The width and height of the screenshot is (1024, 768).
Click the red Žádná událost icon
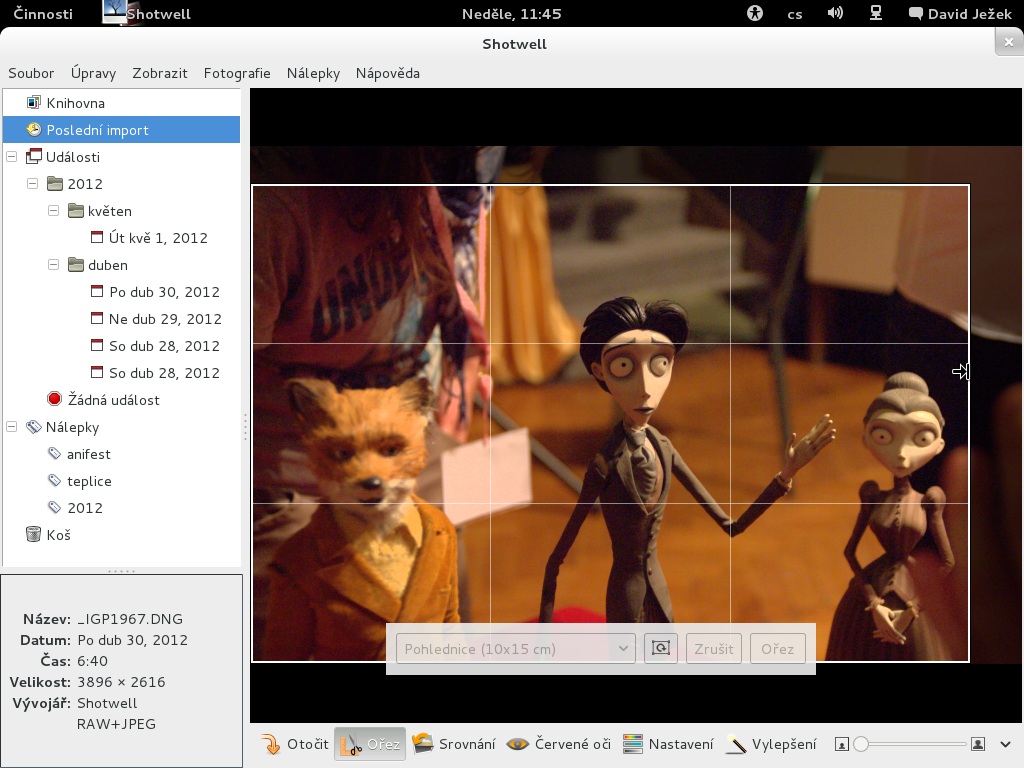point(54,398)
